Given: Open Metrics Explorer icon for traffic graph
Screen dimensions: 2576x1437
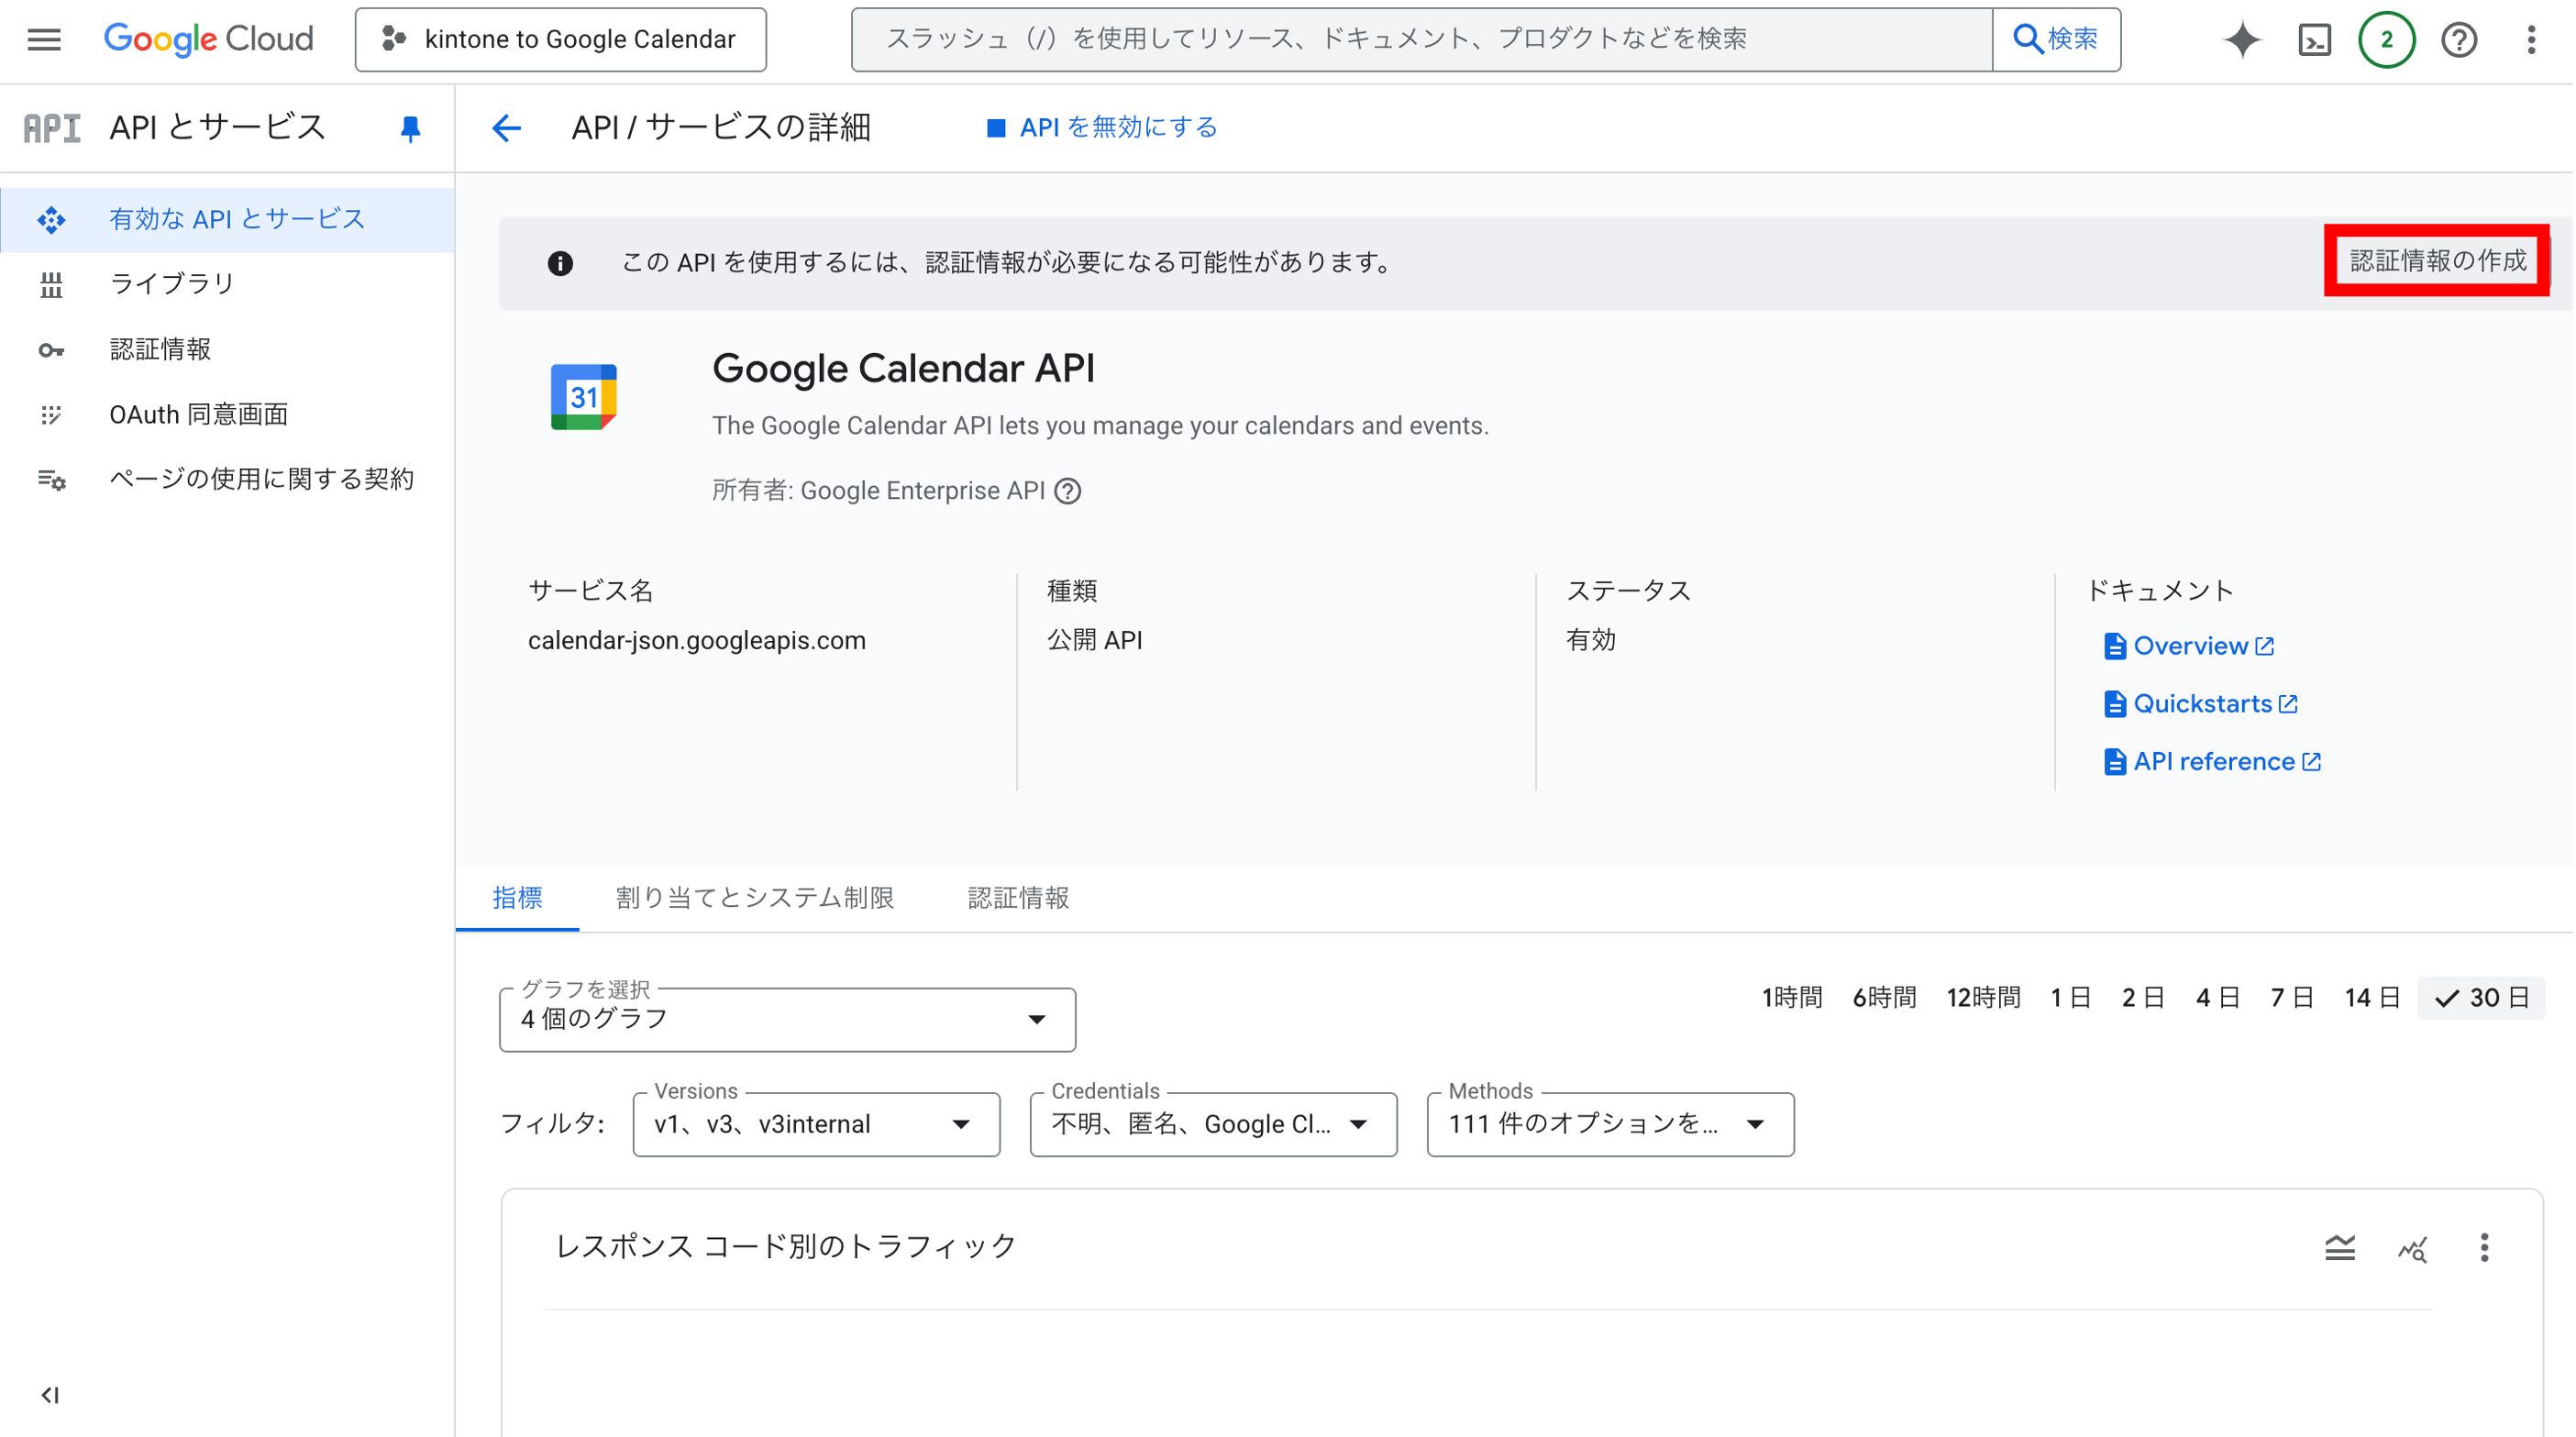Looking at the screenshot, I should click(x=2412, y=1248).
